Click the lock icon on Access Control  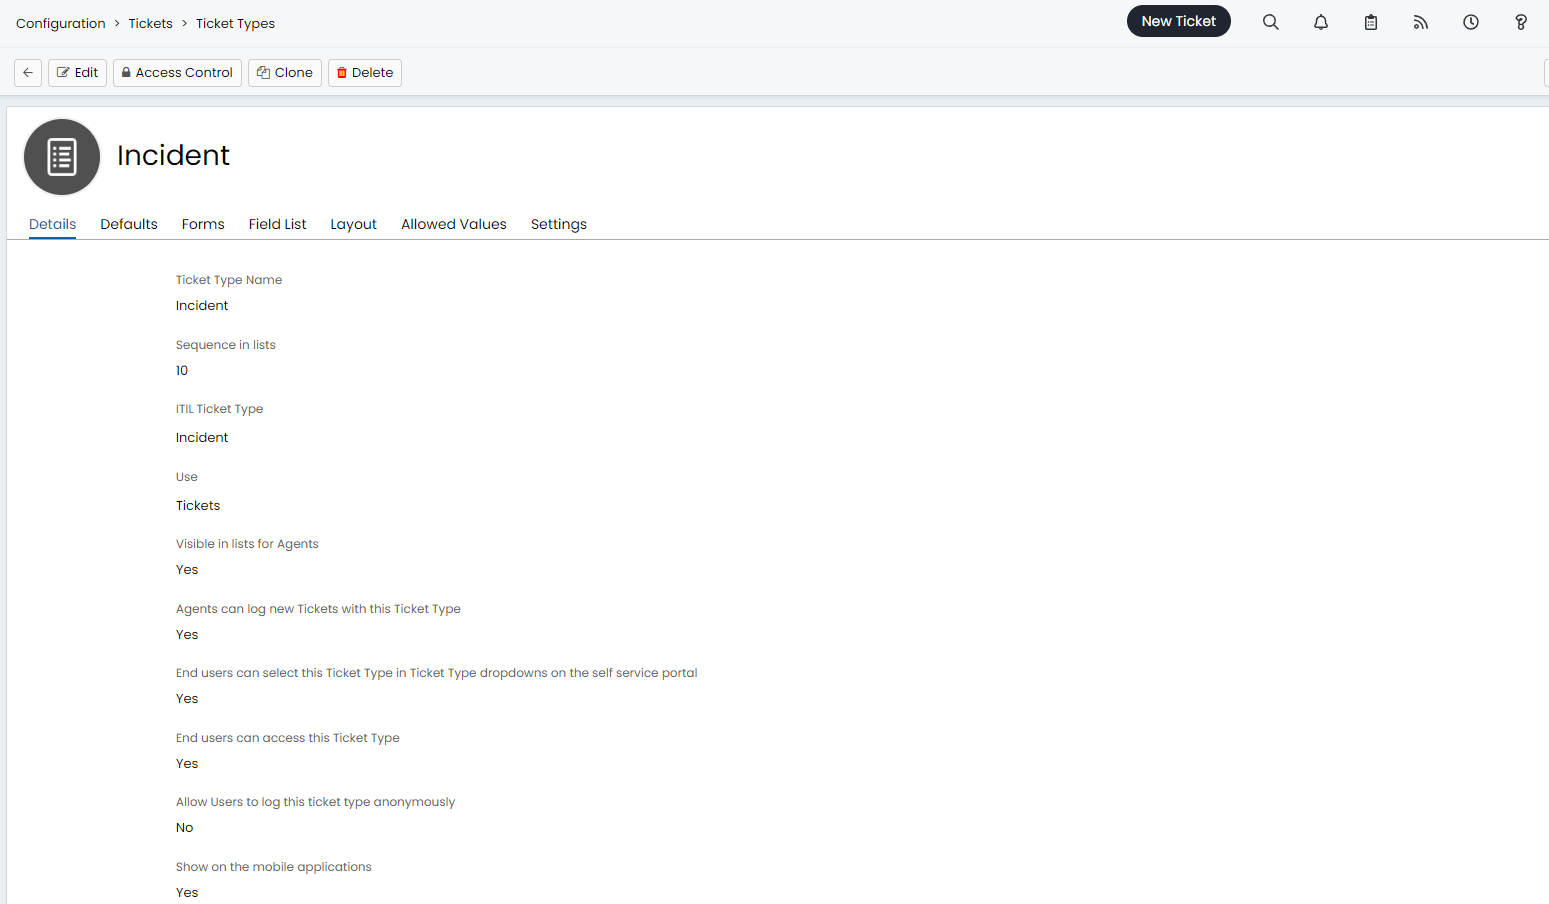point(126,72)
